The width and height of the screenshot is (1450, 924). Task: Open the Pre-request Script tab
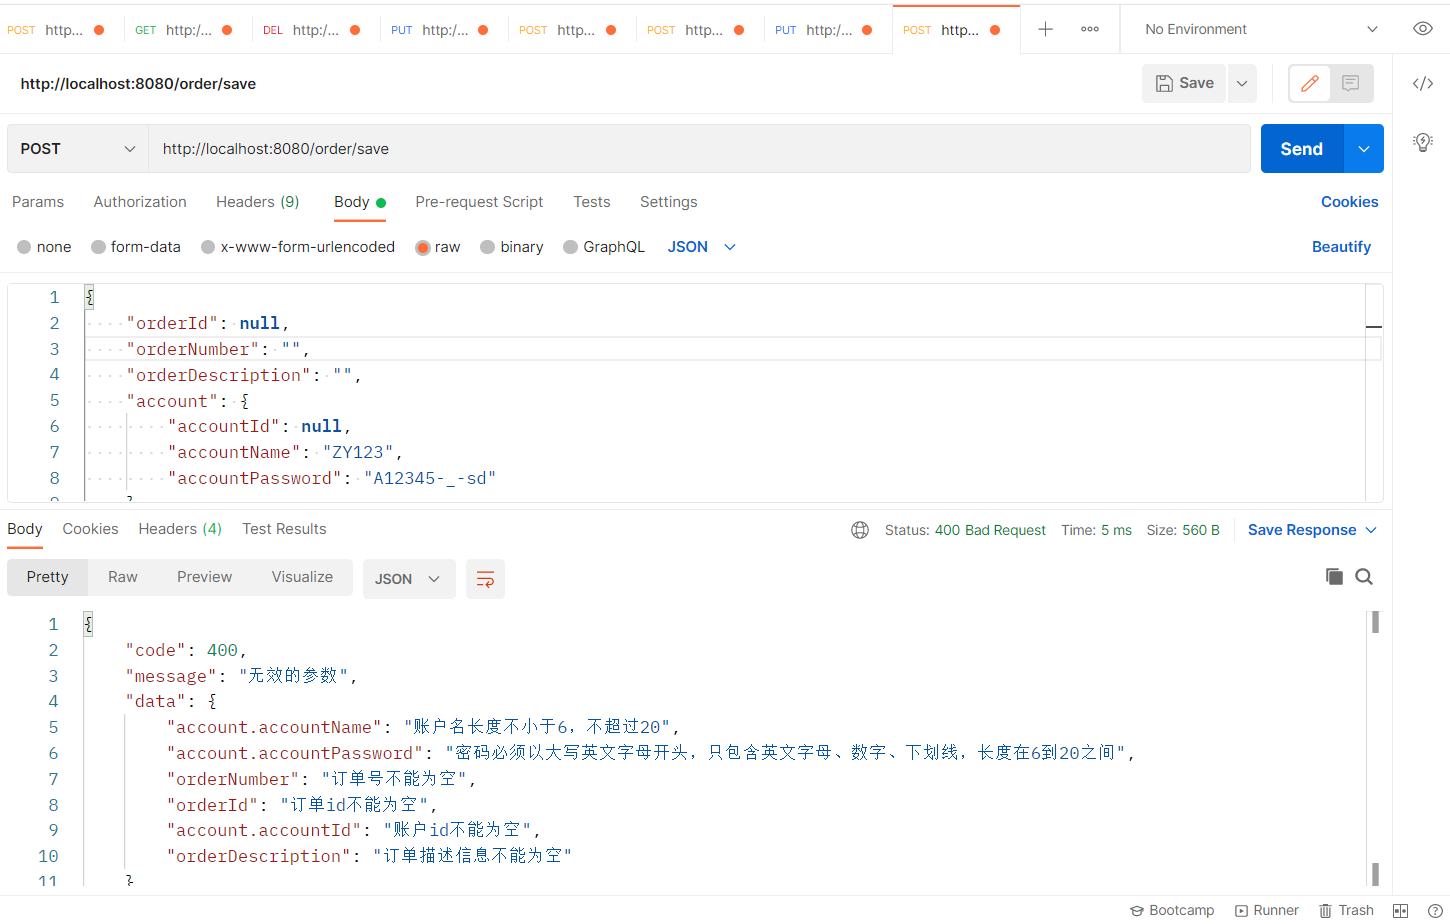pyautogui.click(x=479, y=202)
